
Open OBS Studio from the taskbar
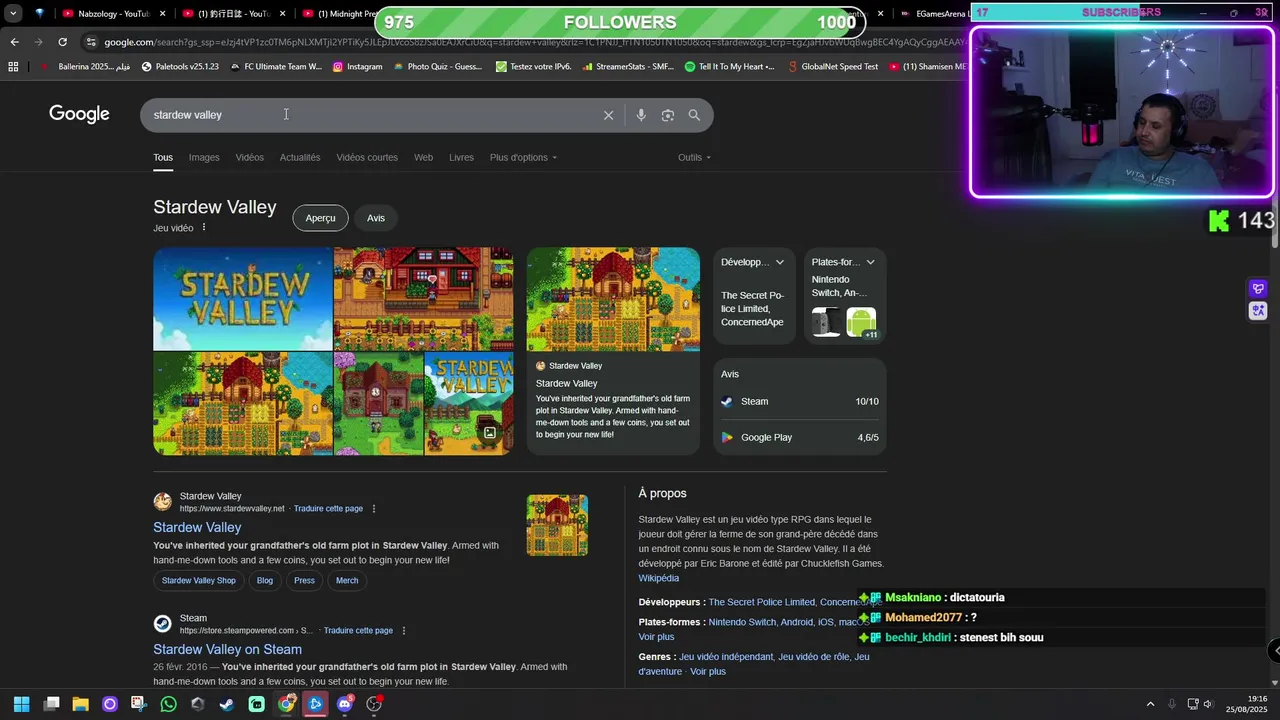374,704
